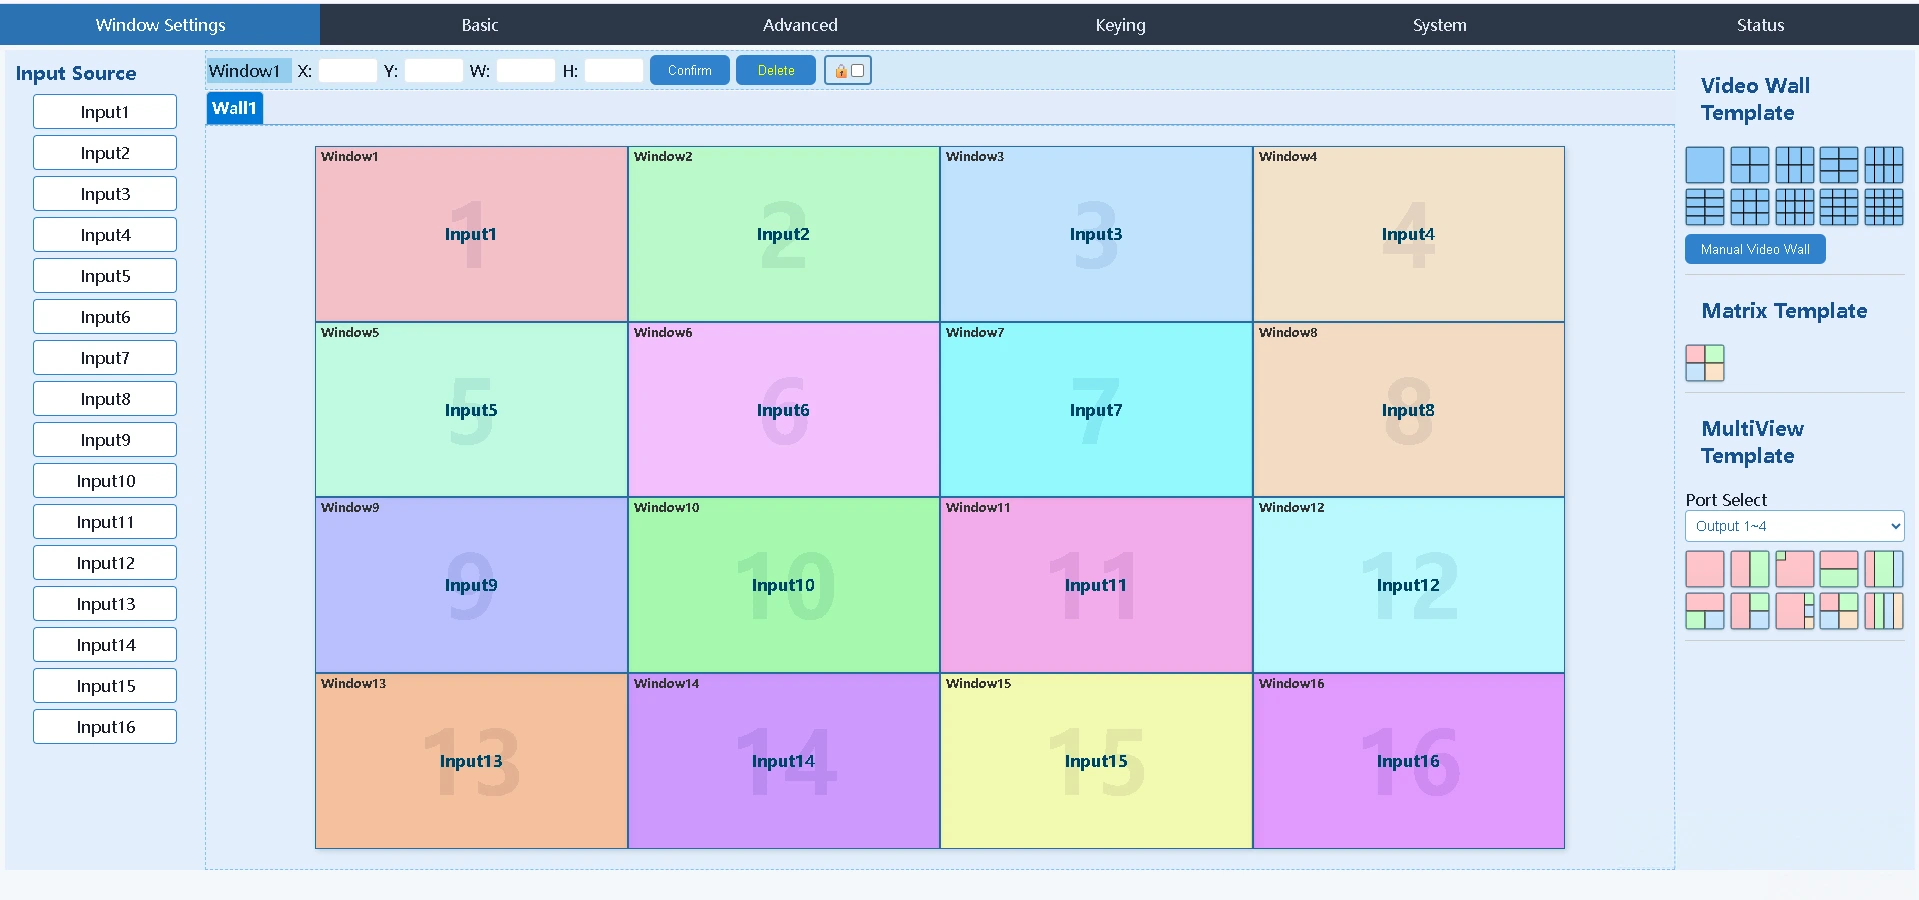1919x900 pixels.
Task: Focus the W width input field
Action: pyautogui.click(x=526, y=71)
